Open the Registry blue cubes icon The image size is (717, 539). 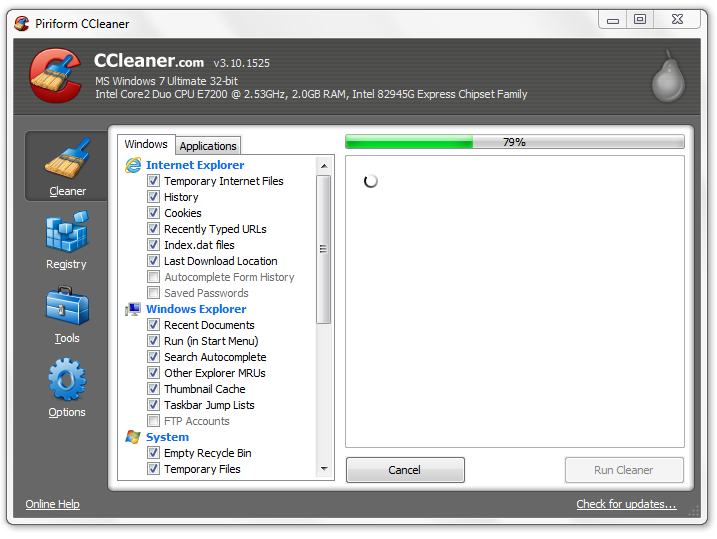67,231
